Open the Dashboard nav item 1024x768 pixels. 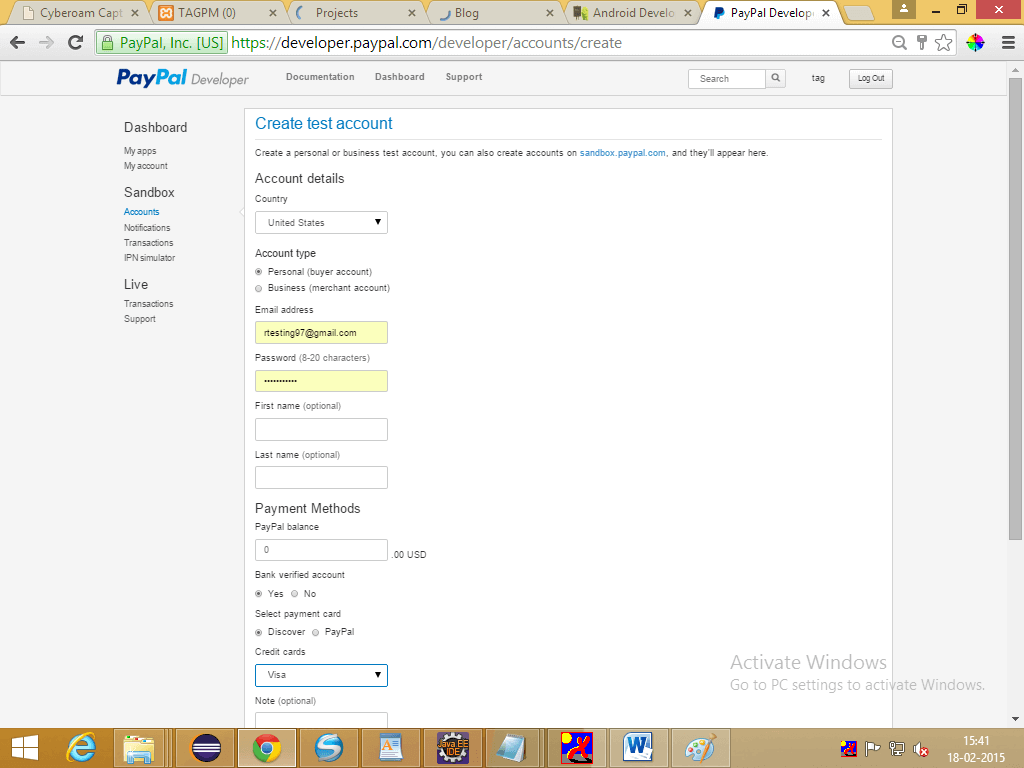point(400,77)
